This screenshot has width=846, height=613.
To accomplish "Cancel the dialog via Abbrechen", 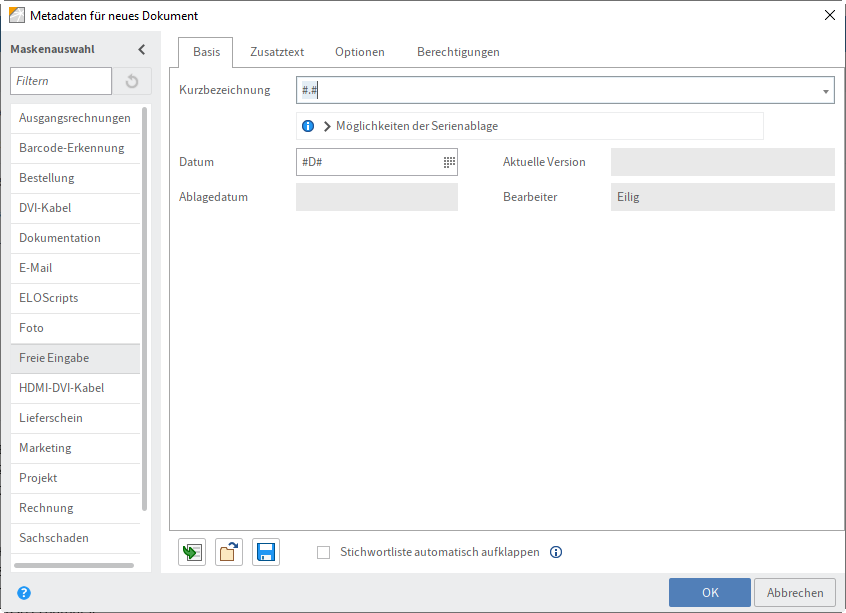I will pos(795,592).
